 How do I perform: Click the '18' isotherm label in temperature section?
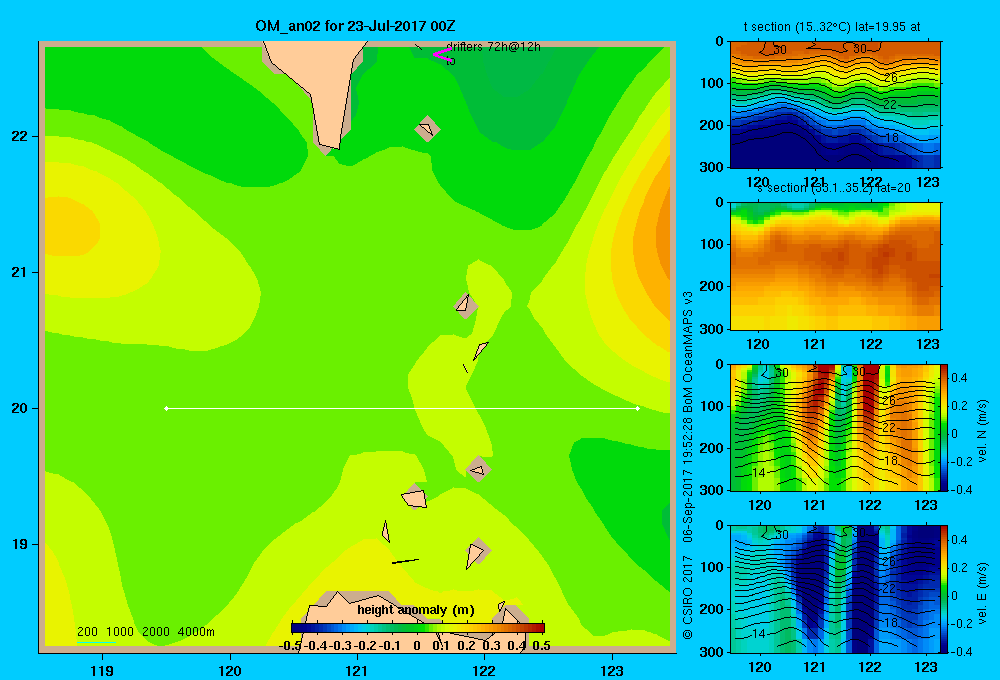pyautogui.click(x=891, y=137)
